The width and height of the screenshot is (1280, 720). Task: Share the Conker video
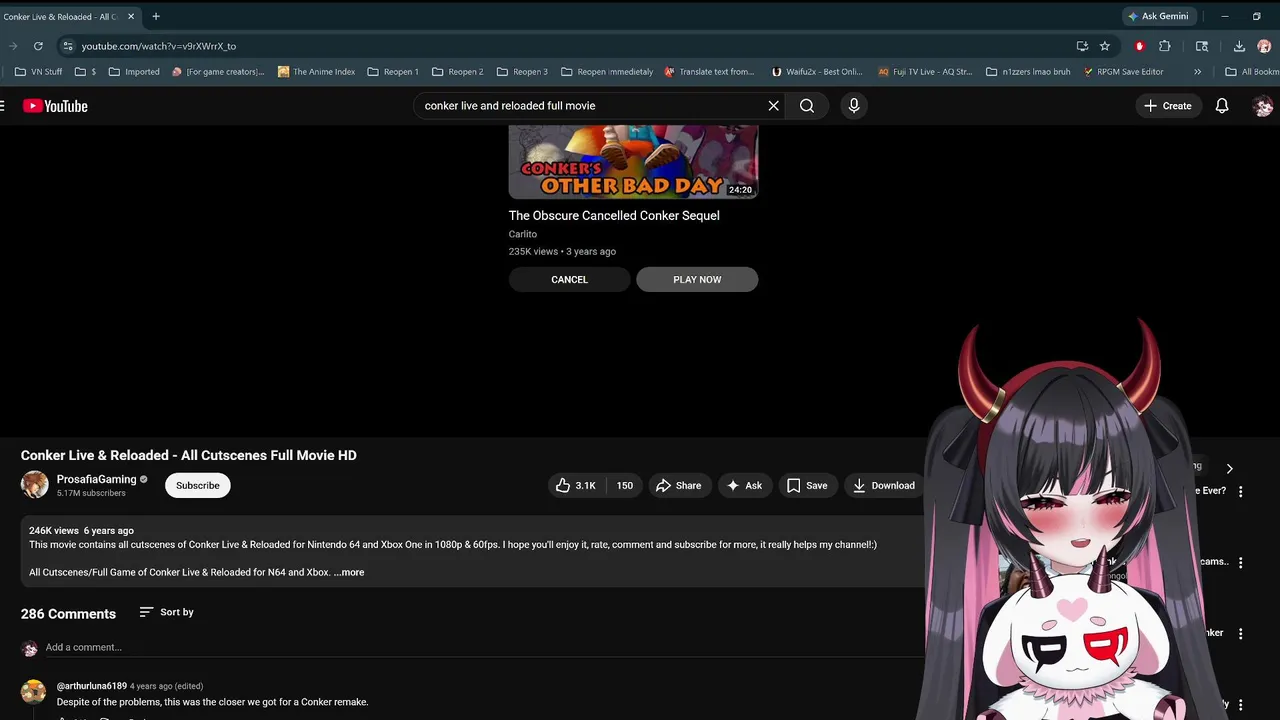coord(679,485)
